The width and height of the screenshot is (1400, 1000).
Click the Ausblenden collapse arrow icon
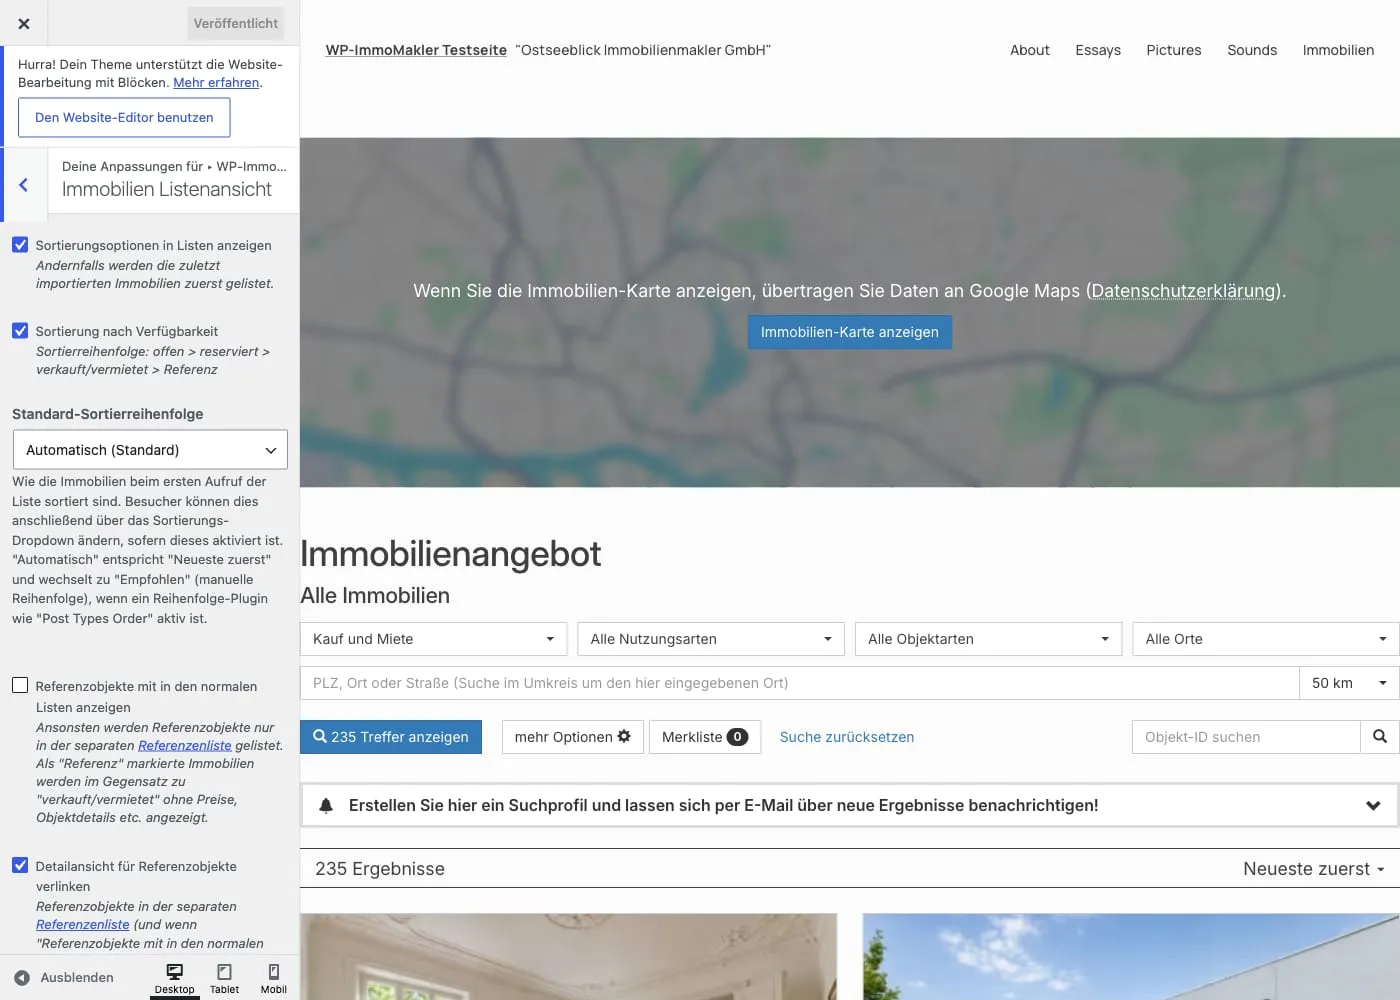pos(22,978)
